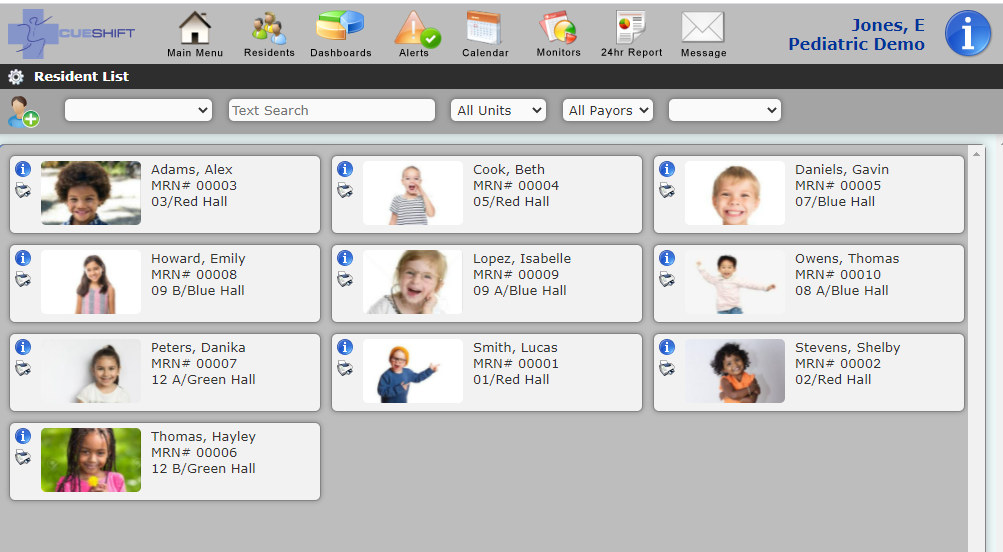Open Stevens, Shelby photo thumbnail
This screenshot has width=1003, height=552.
(x=734, y=370)
